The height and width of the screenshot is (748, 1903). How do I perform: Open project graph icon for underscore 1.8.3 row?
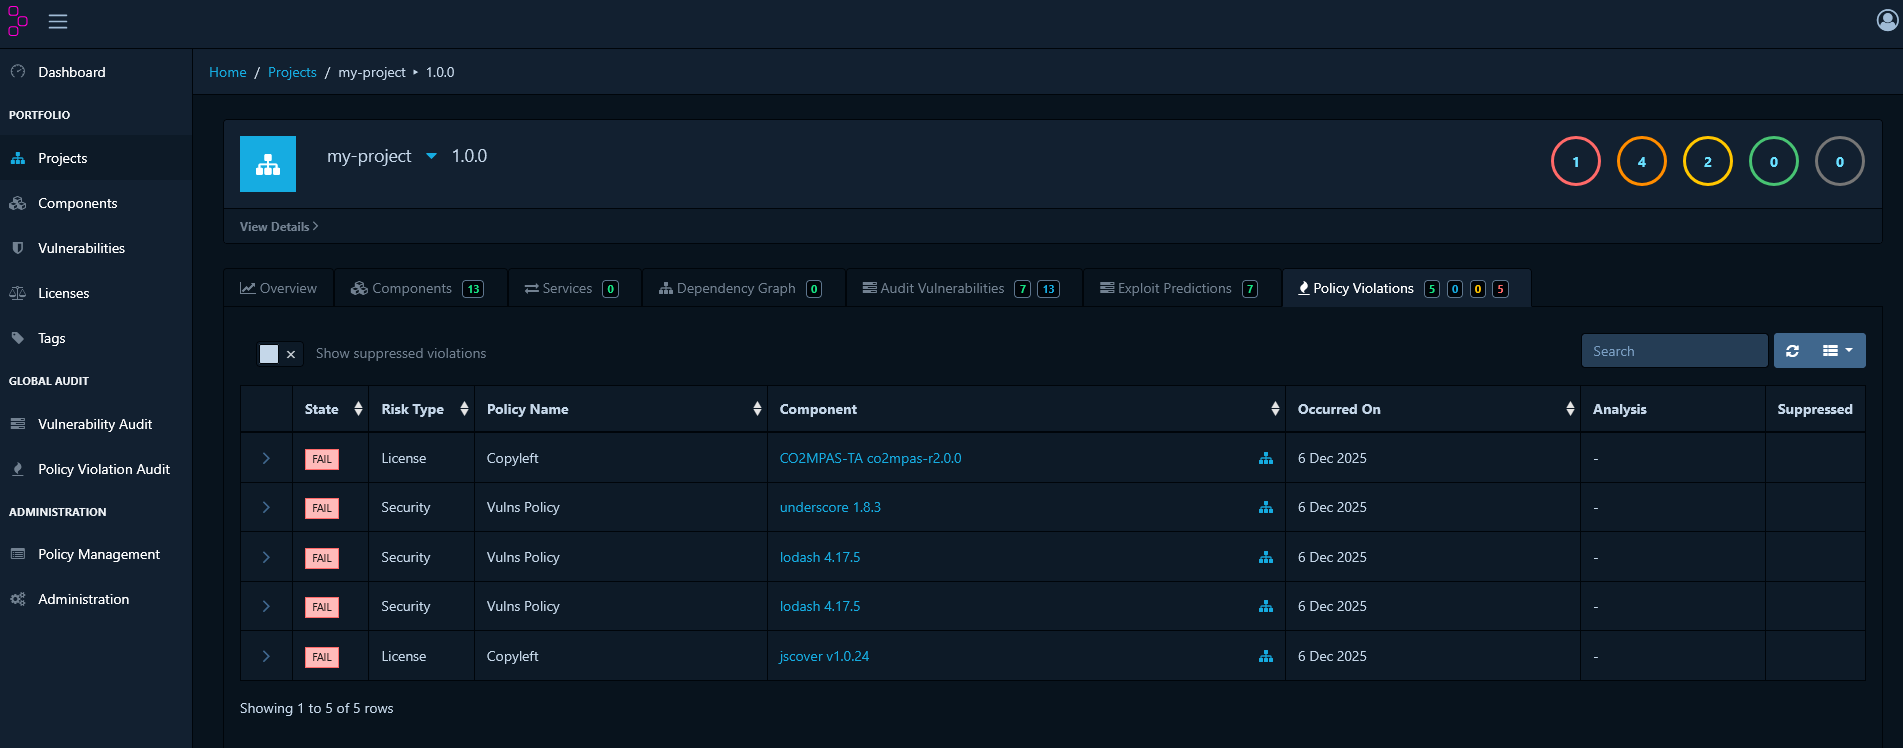1266,507
